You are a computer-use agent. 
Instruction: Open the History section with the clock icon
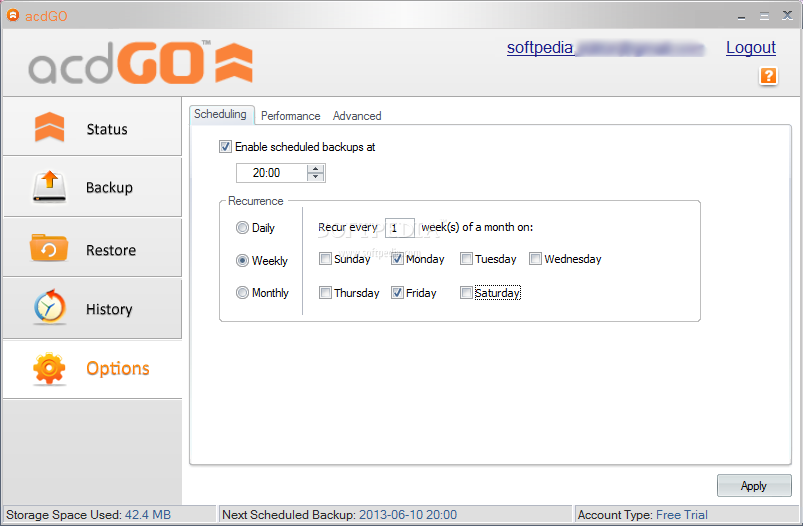point(92,309)
